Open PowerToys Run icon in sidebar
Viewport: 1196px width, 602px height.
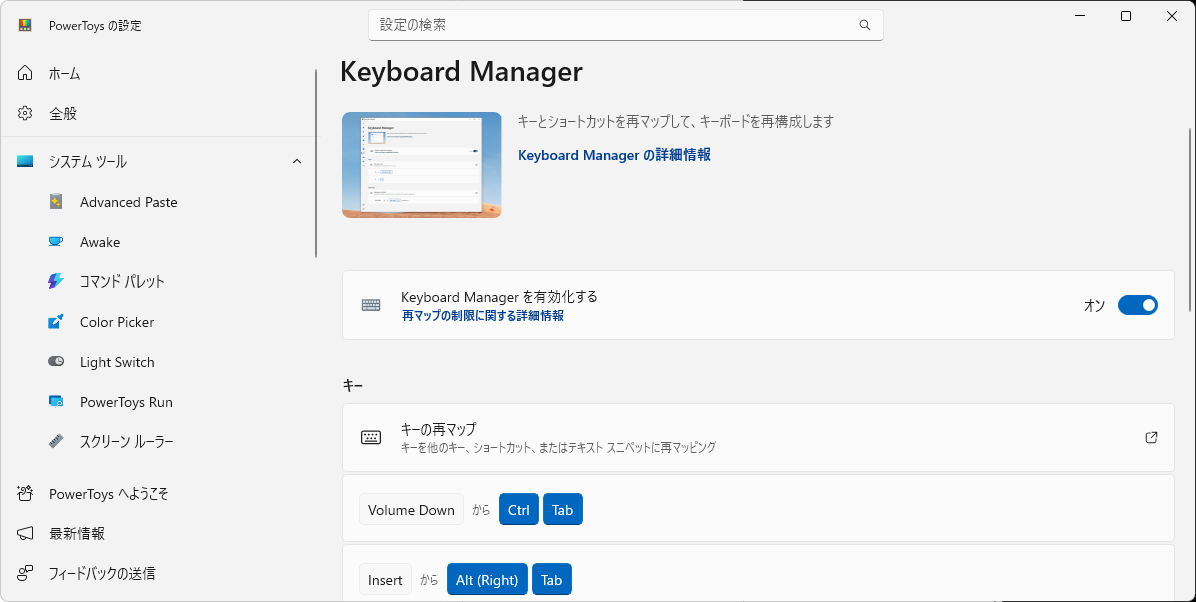(x=57, y=402)
